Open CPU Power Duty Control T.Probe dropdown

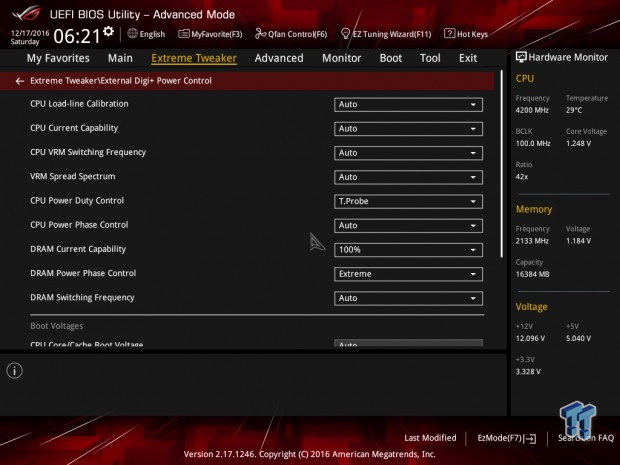[x=408, y=201]
